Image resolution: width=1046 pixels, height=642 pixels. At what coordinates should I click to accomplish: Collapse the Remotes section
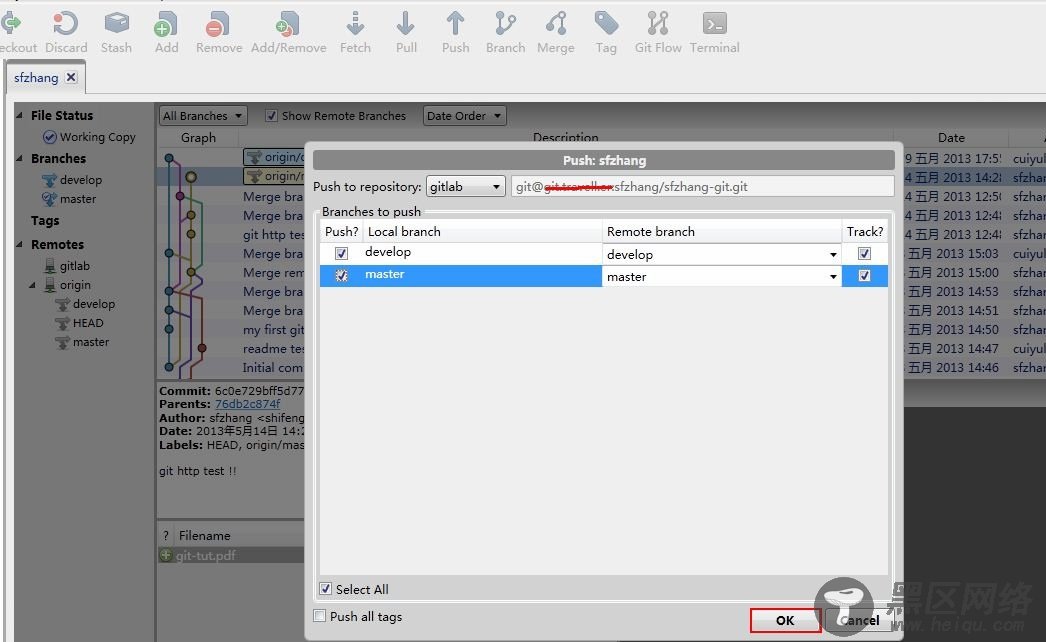(19, 244)
